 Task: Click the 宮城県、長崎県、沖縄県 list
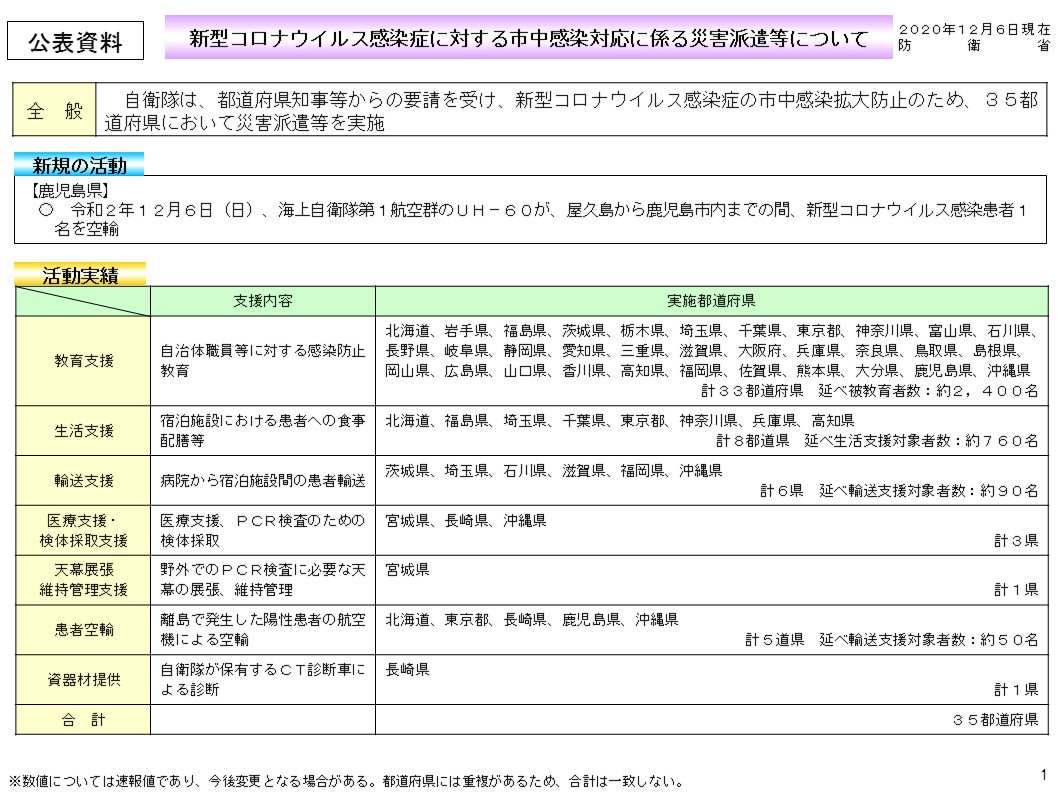click(x=466, y=521)
